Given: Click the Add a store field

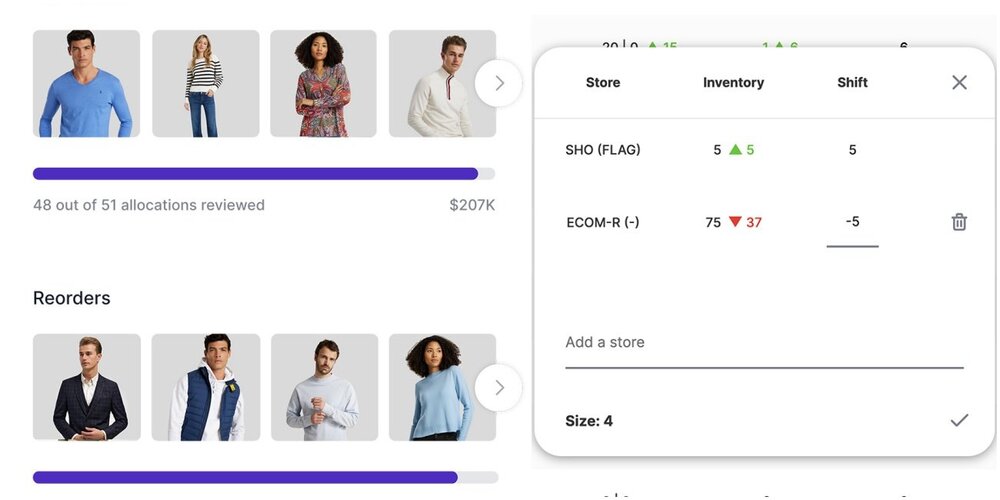Looking at the screenshot, I should click(764, 343).
